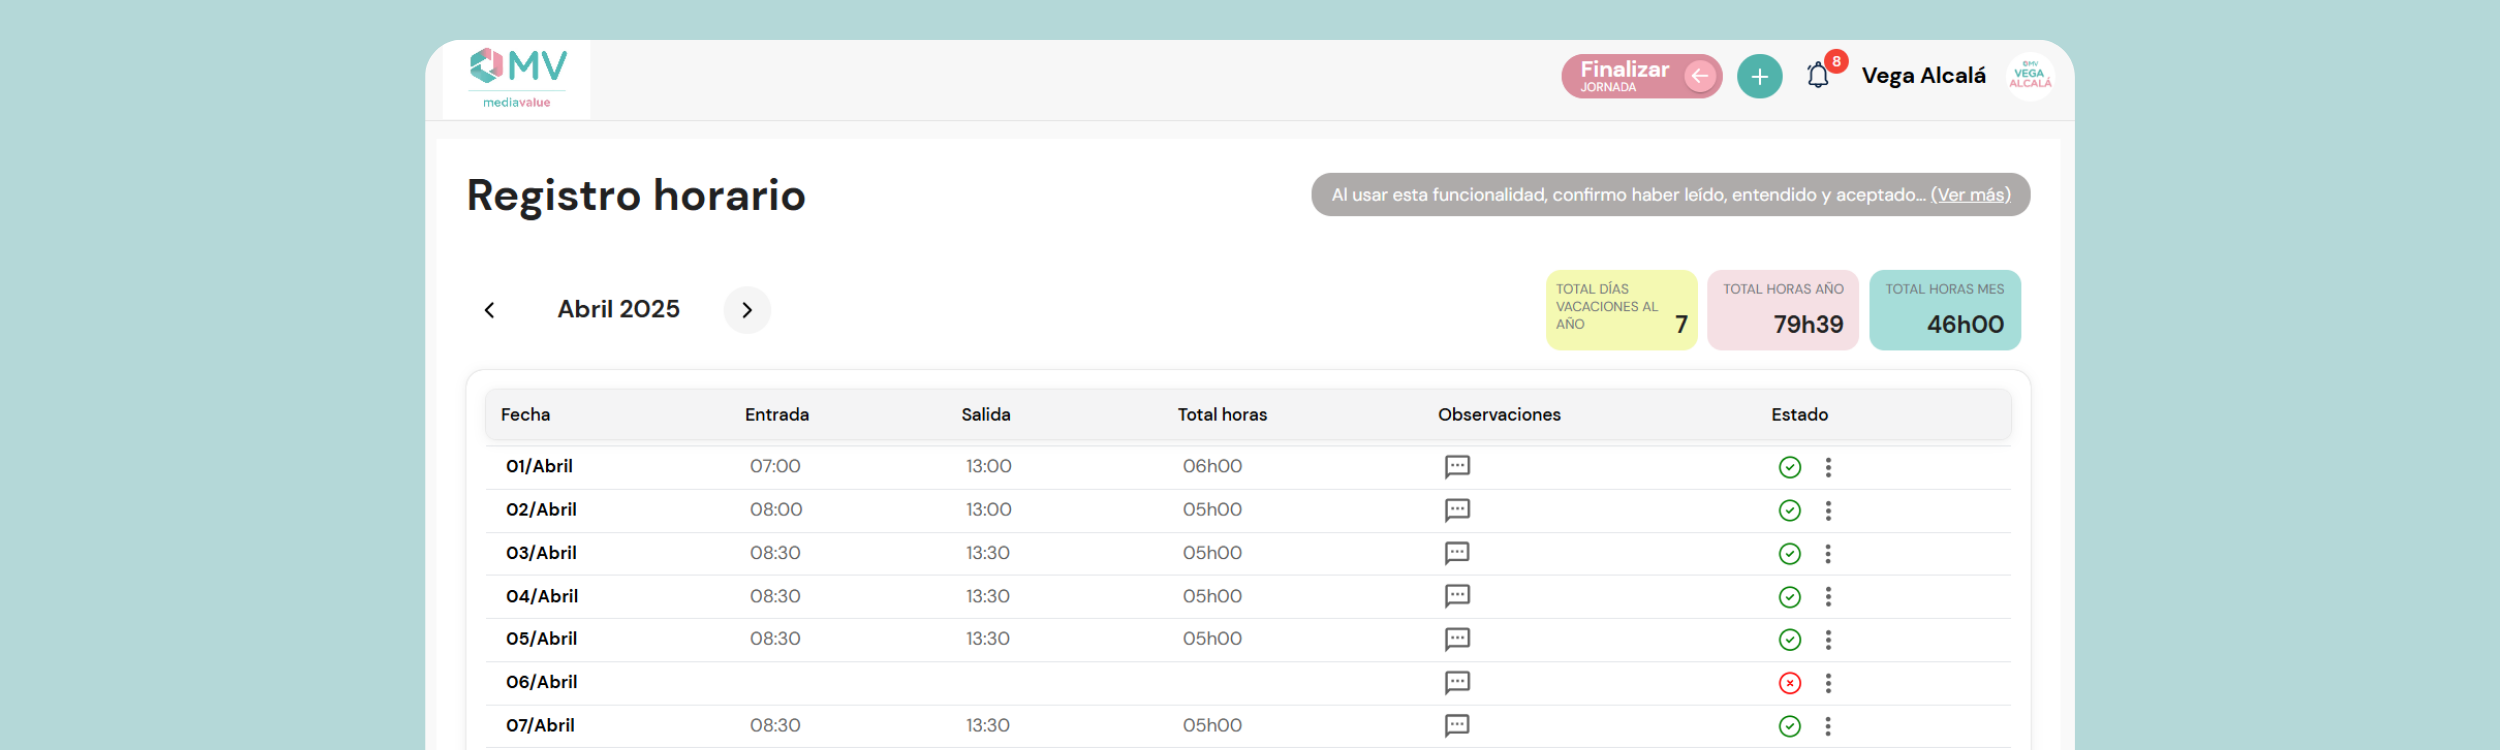Click the Entrada column header

click(777, 415)
